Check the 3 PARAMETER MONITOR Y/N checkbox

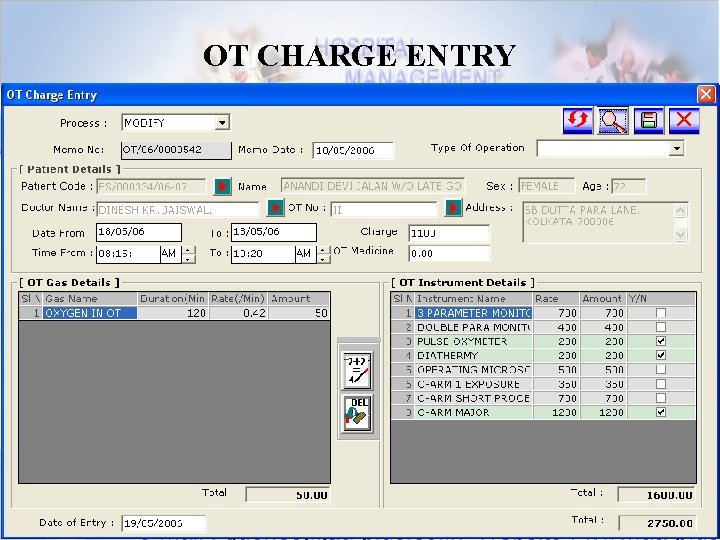pos(660,313)
